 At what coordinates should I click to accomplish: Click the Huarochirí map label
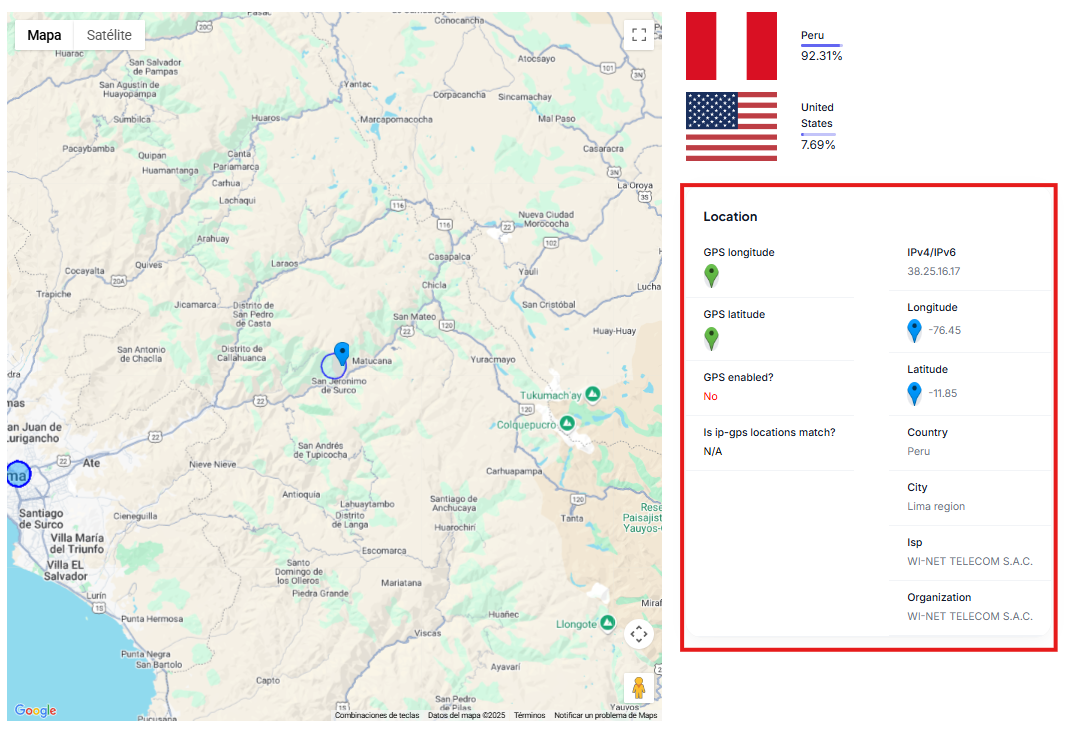pyautogui.click(x=455, y=527)
